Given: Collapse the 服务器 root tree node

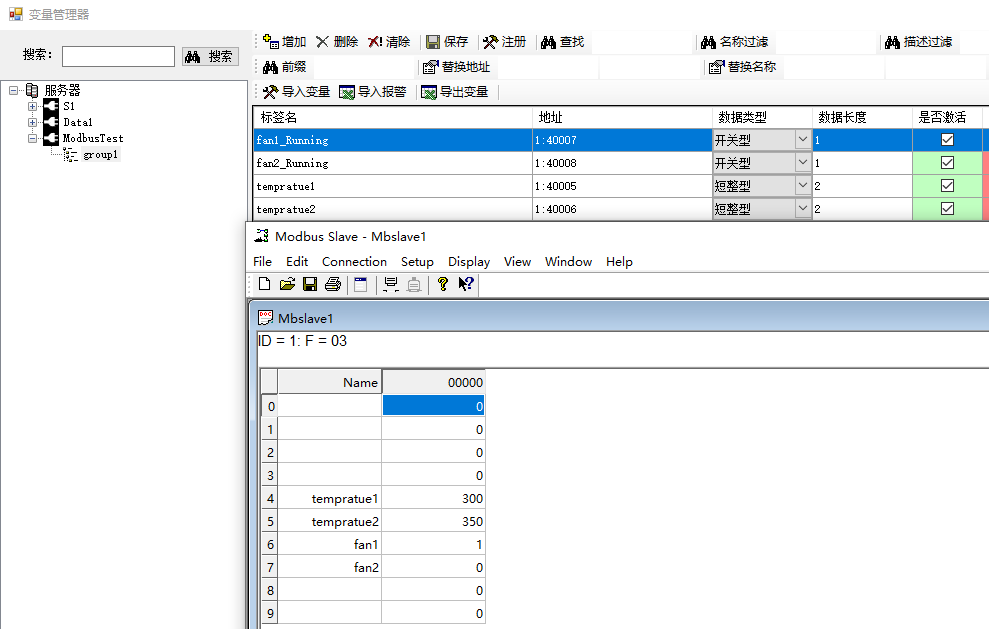Looking at the screenshot, I should coord(13,90).
